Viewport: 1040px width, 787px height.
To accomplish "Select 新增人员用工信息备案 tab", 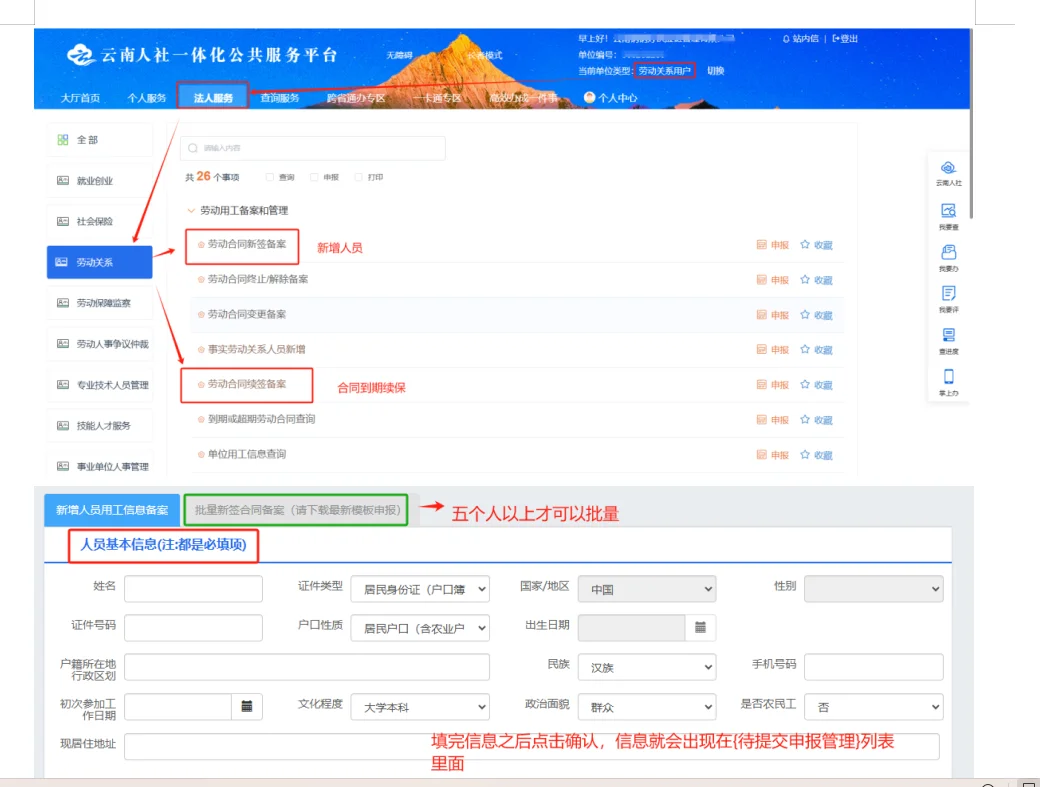I will [x=111, y=510].
